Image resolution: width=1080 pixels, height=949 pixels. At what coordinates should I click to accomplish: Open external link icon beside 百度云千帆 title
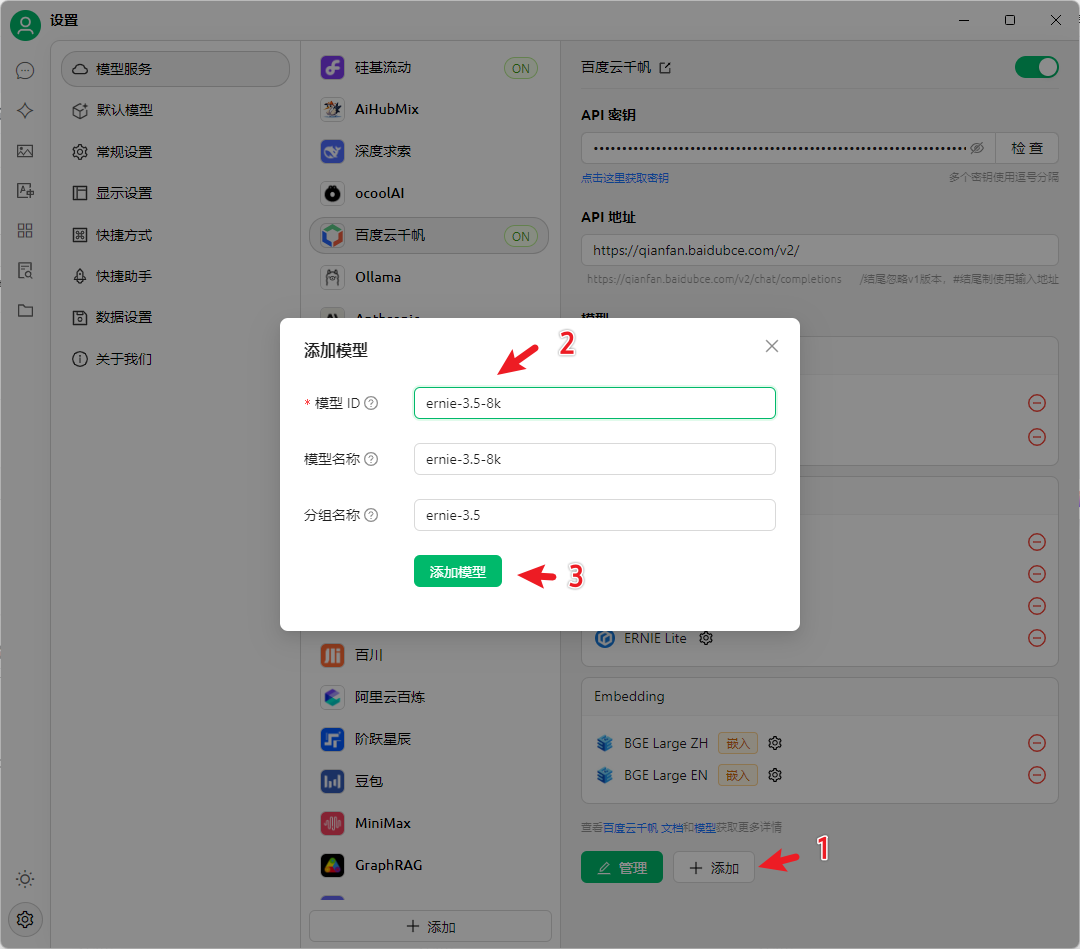(x=665, y=67)
